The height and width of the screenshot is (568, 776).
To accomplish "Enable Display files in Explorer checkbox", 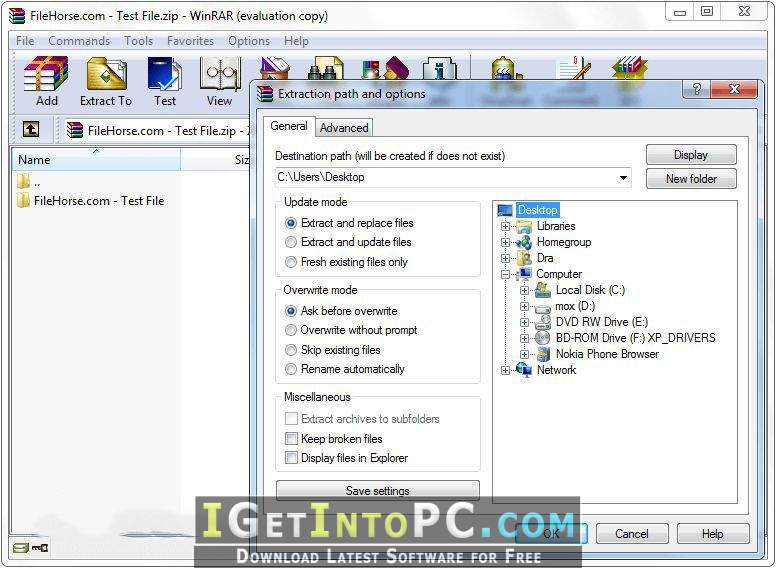I will tap(291, 458).
